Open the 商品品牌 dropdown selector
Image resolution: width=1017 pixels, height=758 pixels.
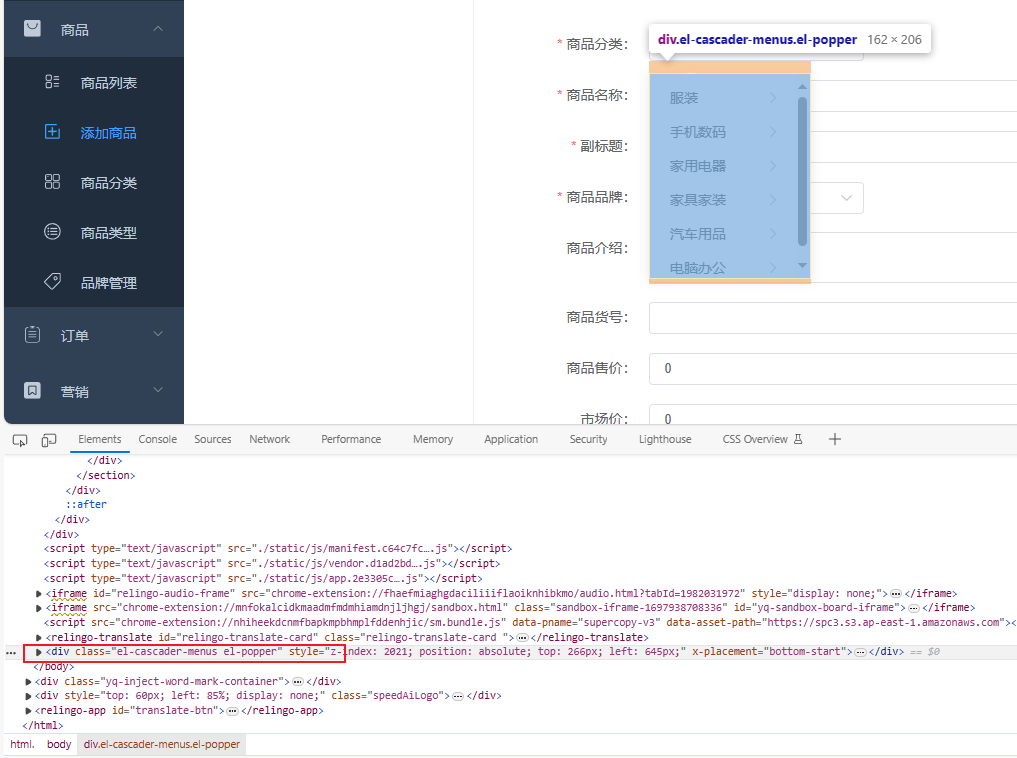point(843,198)
